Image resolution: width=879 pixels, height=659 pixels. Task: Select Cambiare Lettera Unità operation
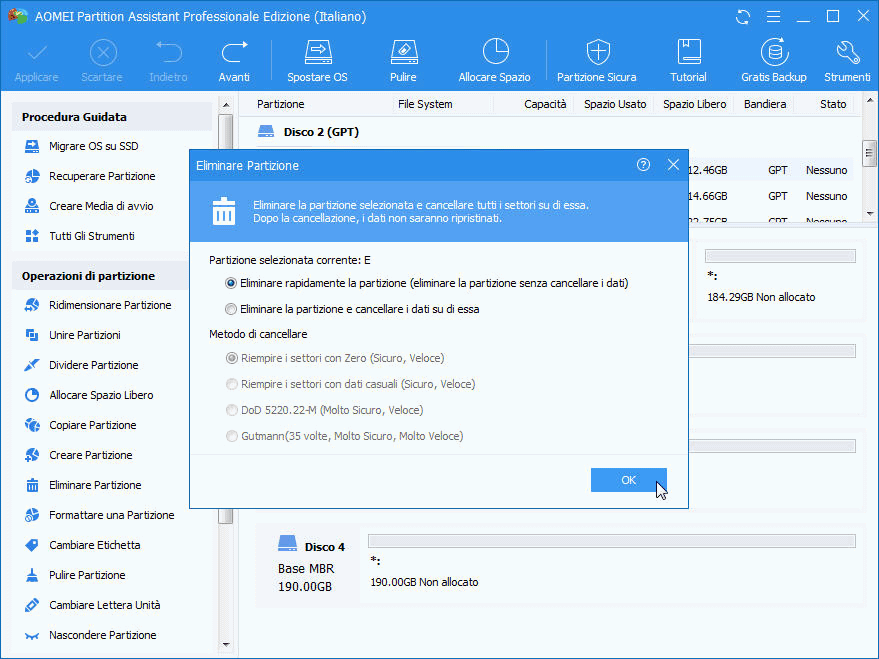pyautogui.click(x=92, y=605)
